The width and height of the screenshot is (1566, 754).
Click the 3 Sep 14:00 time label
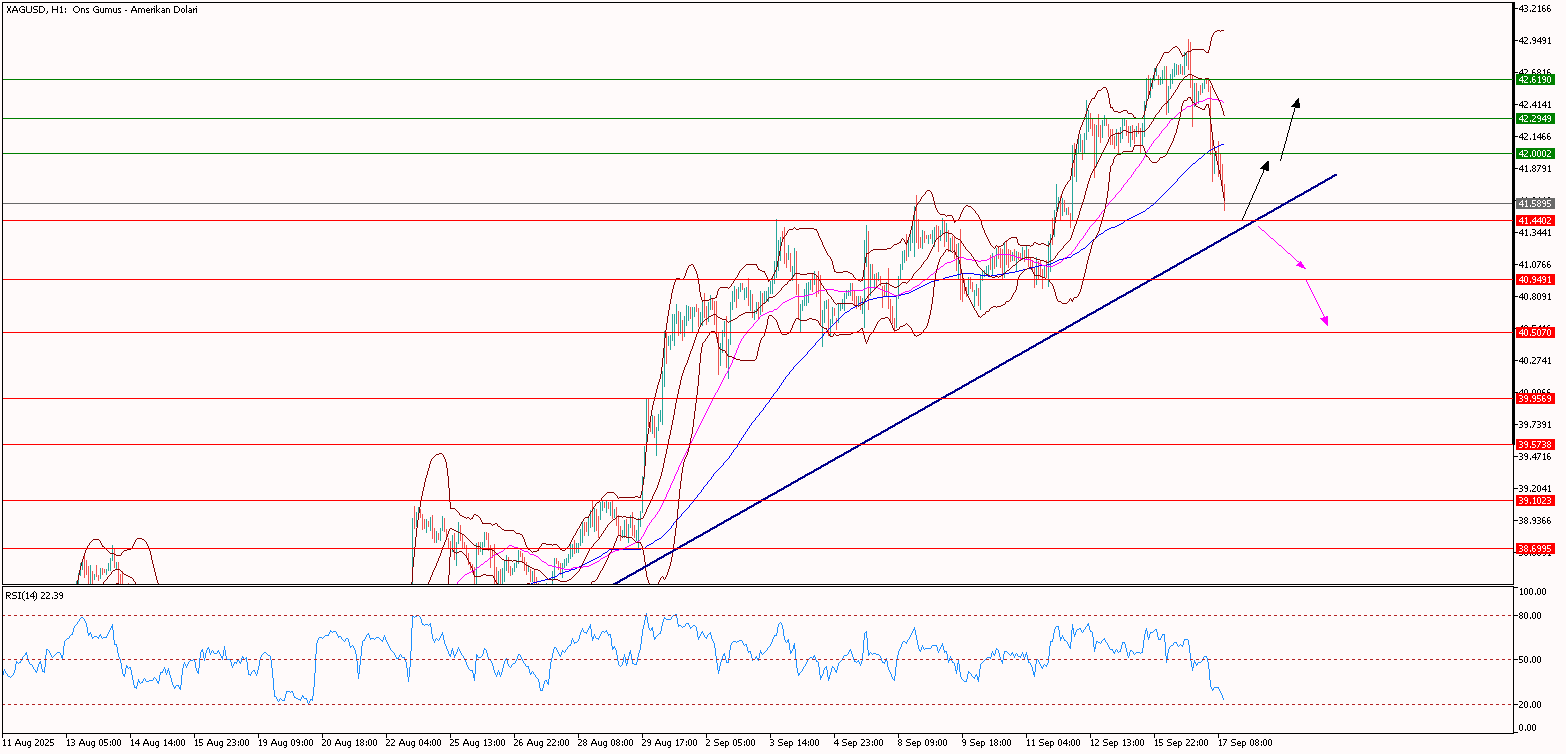797,744
